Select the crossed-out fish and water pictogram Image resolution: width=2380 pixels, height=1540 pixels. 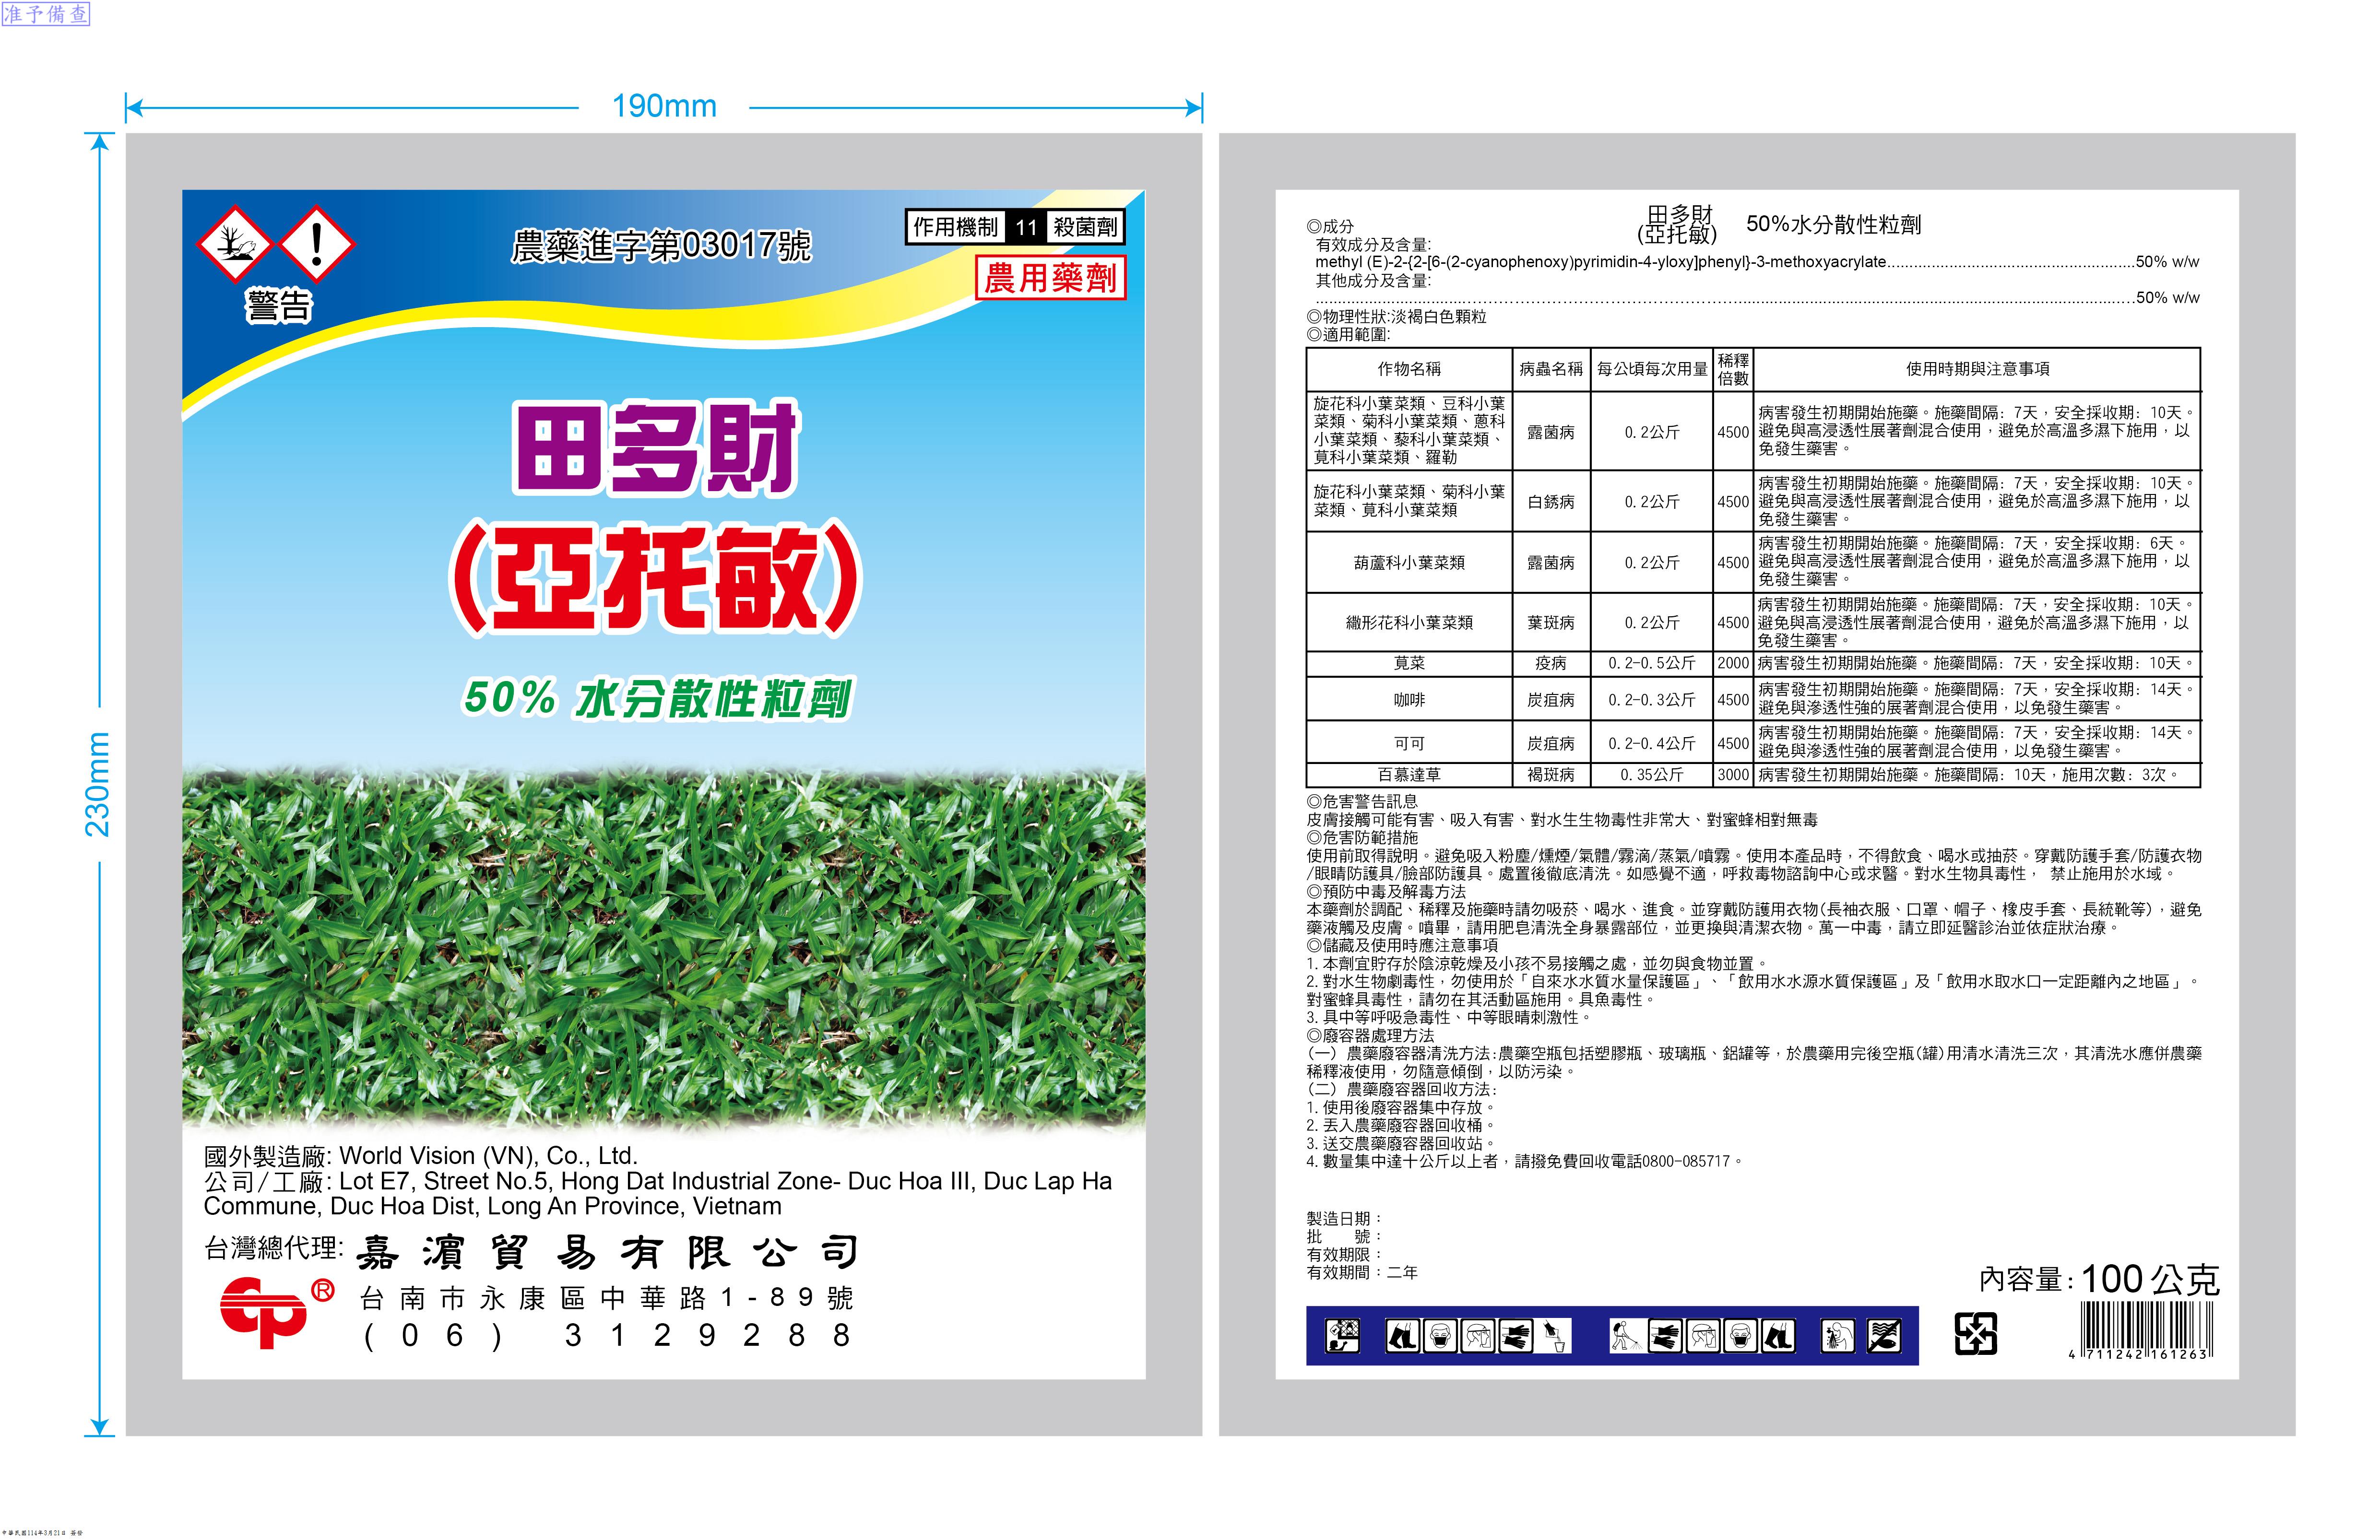[x=1885, y=1335]
